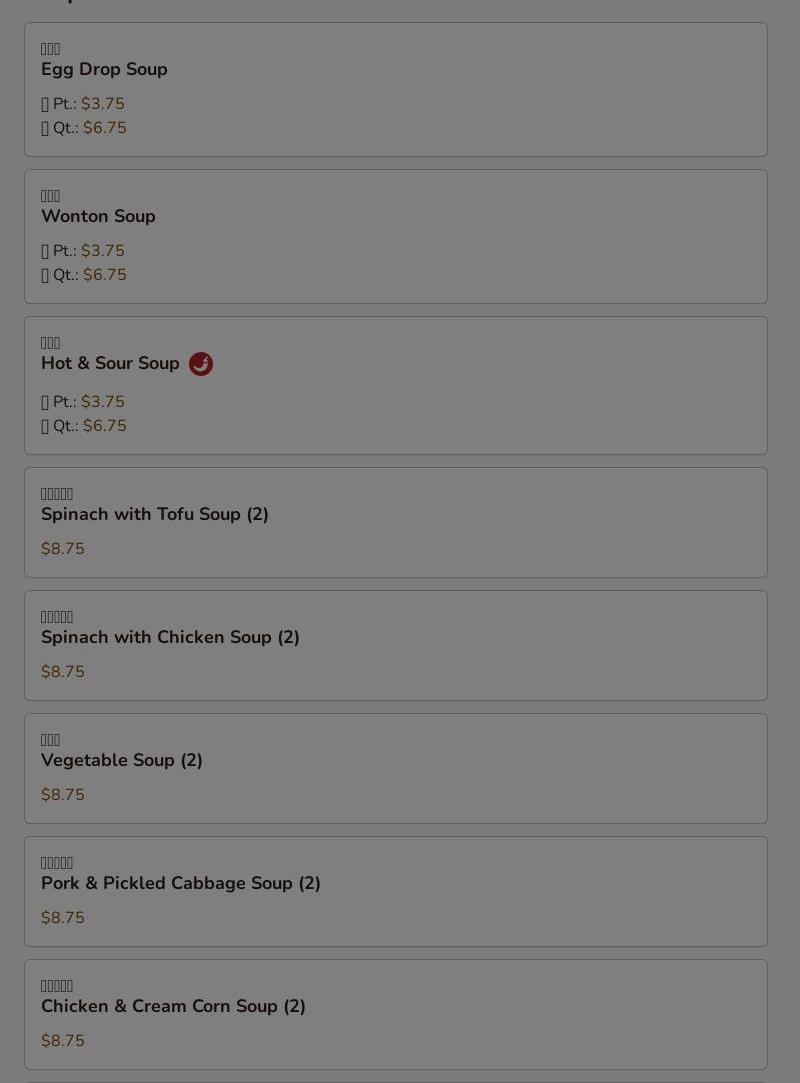Pick Egg Drop Soup Pt. $3.75 option
This screenshot has width=800, height=1083.
click(83, 104)
